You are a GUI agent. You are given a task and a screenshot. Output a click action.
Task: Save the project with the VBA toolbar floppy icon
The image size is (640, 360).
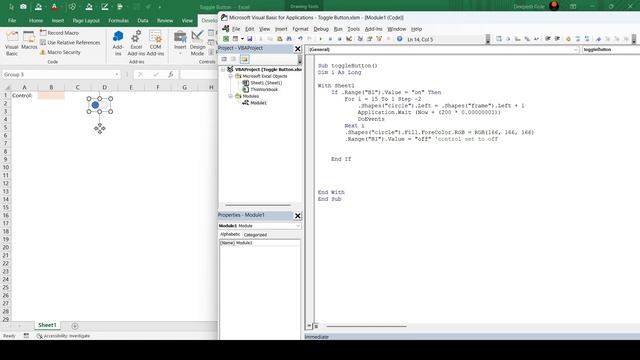click(x=249, y=39)
